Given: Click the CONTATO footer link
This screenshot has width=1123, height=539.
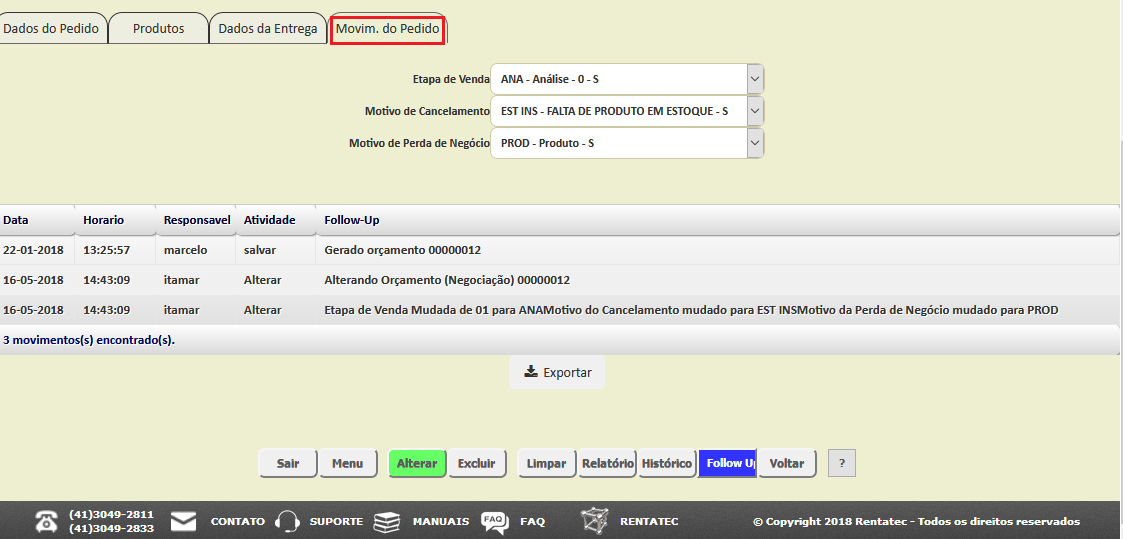Looking at the screenshot, I should tap(238, 522).
